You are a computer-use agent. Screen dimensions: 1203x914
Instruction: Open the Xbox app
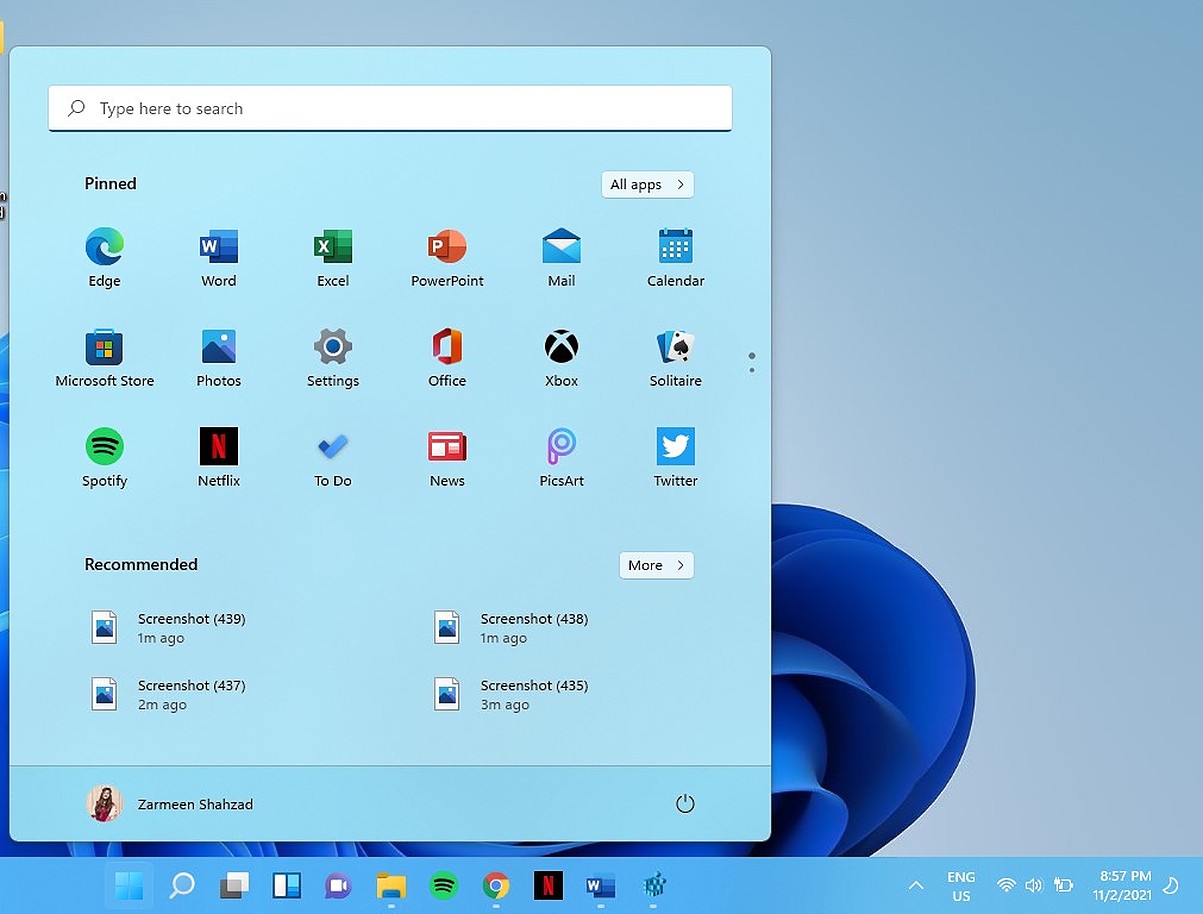[x=561, y=346]
